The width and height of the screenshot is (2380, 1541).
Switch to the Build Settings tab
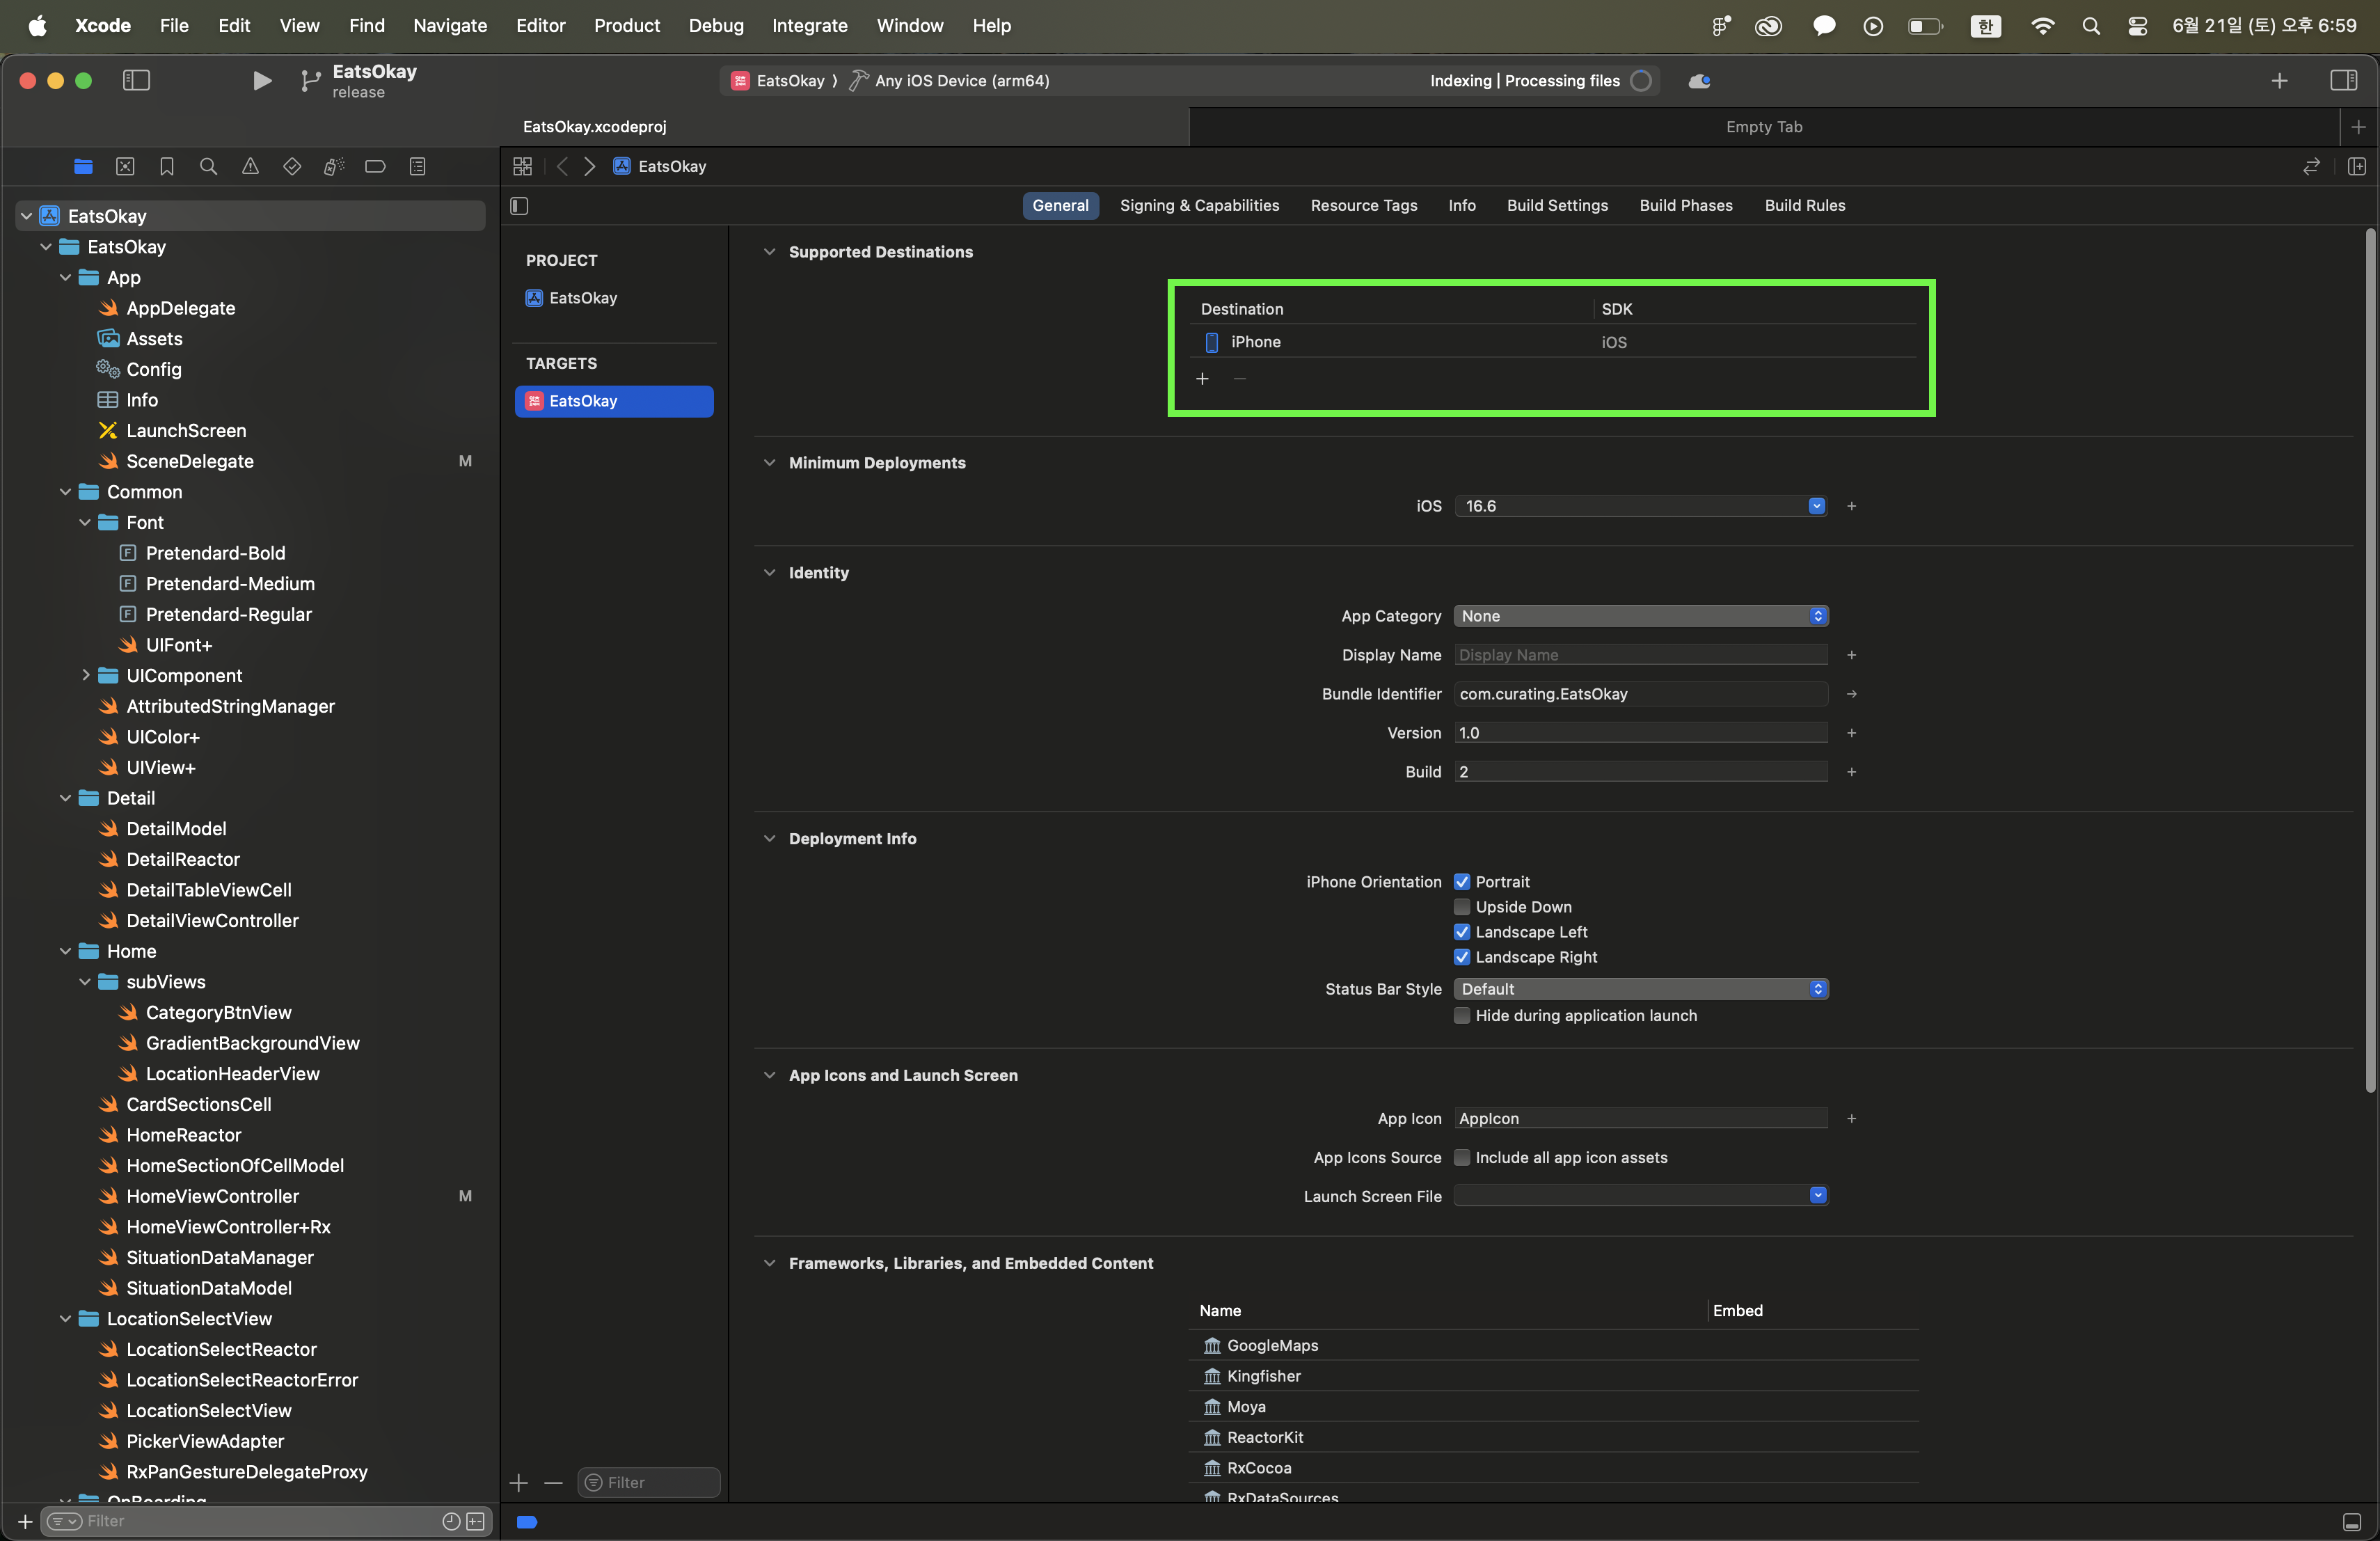pyautogui.click(x=1557, y=205)
